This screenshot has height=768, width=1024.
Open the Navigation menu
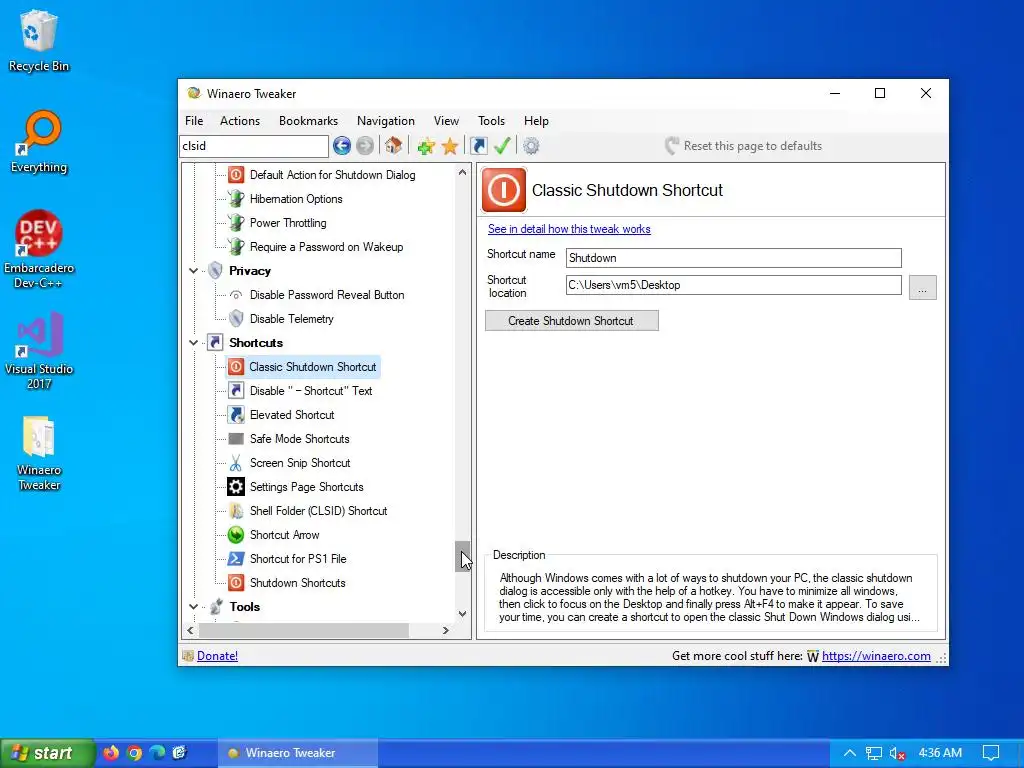(385, 121)
